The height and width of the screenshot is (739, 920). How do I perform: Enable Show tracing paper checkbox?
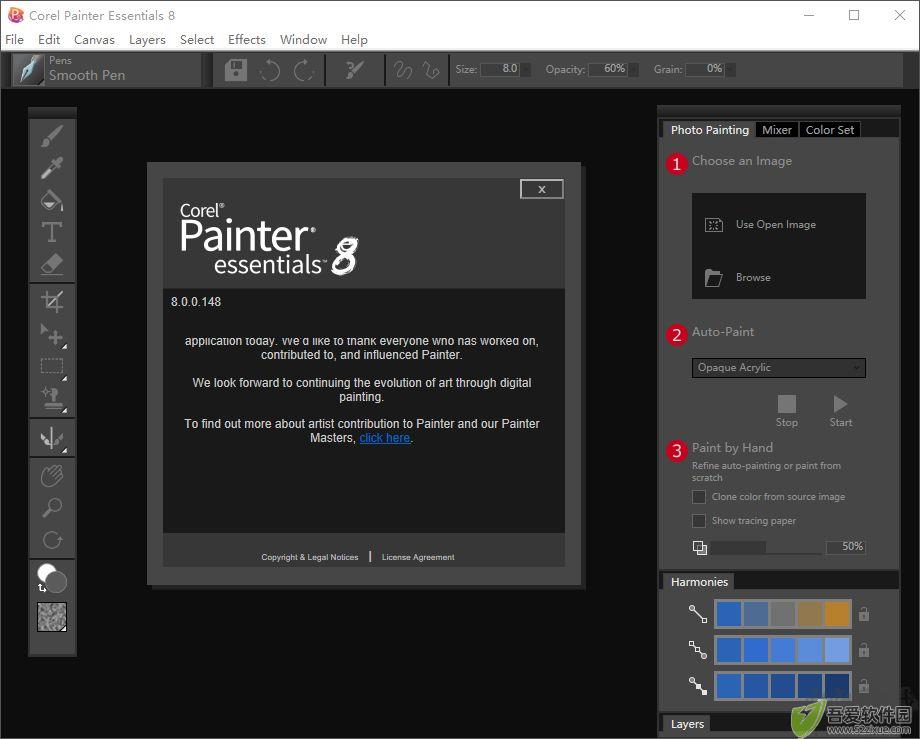[699, 521]
